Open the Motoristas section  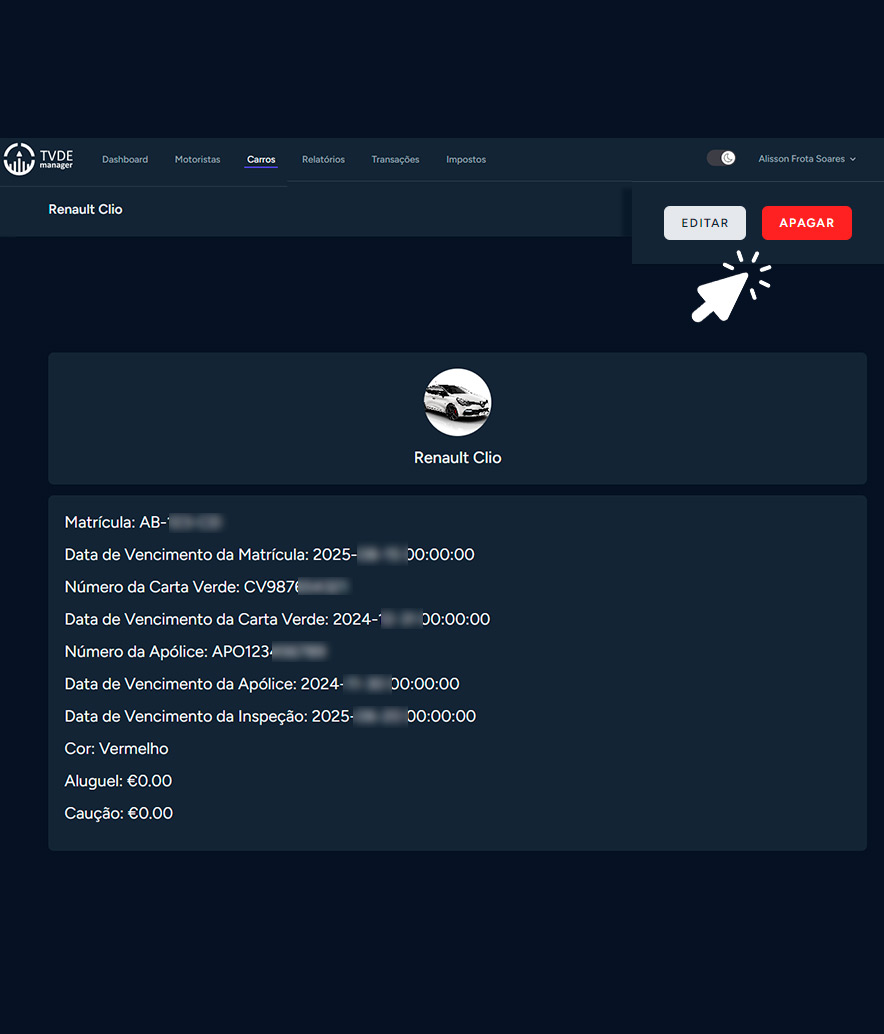tap(197, 160)
